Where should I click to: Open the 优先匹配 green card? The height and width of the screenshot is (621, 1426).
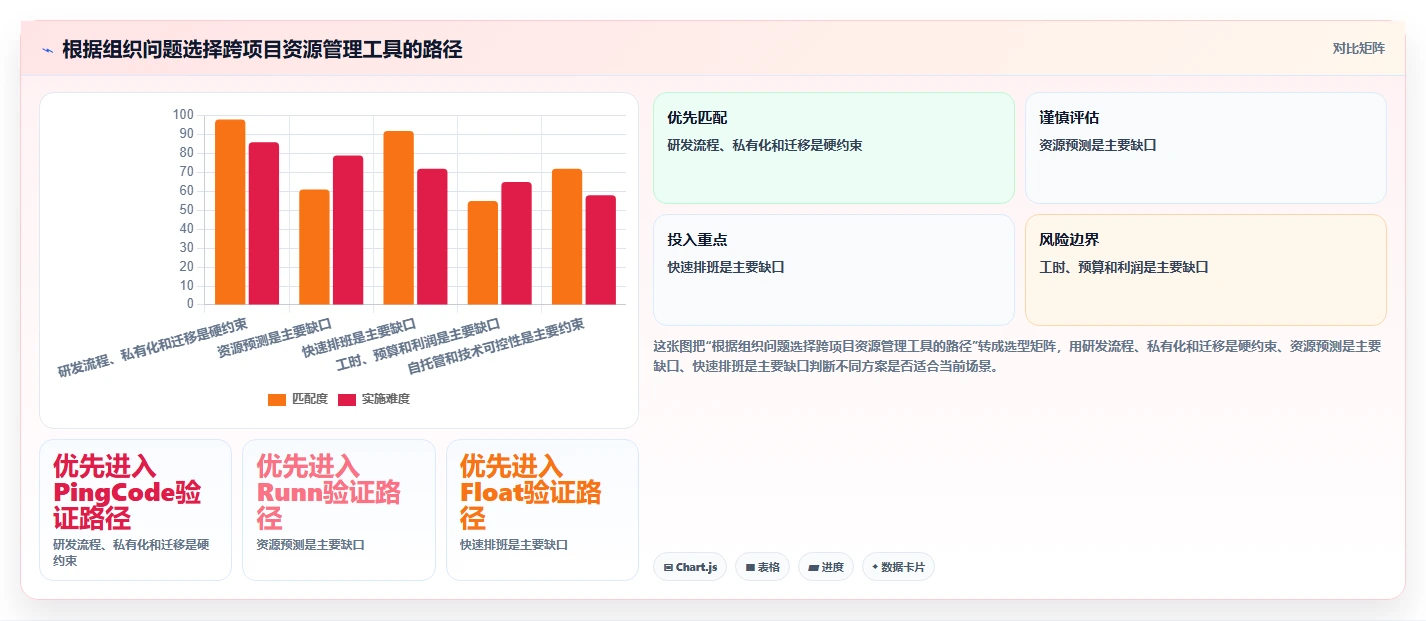(x=834, y=148)
